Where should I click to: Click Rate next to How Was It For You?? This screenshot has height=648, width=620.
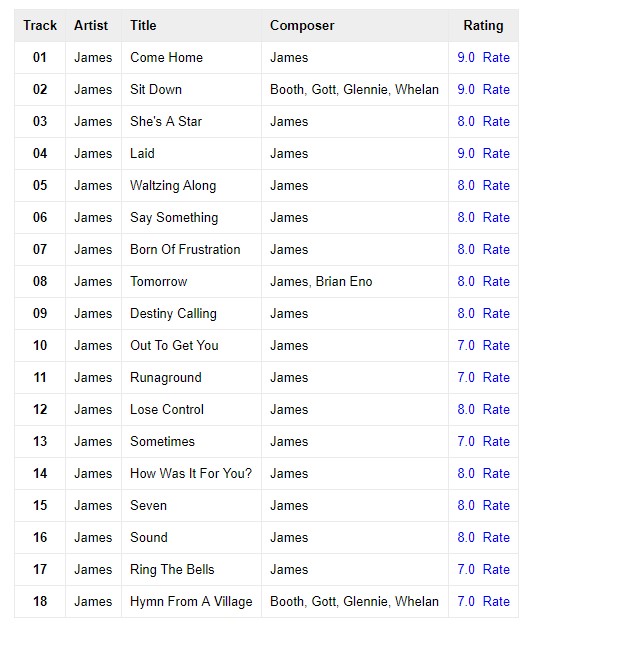[496, 473]
